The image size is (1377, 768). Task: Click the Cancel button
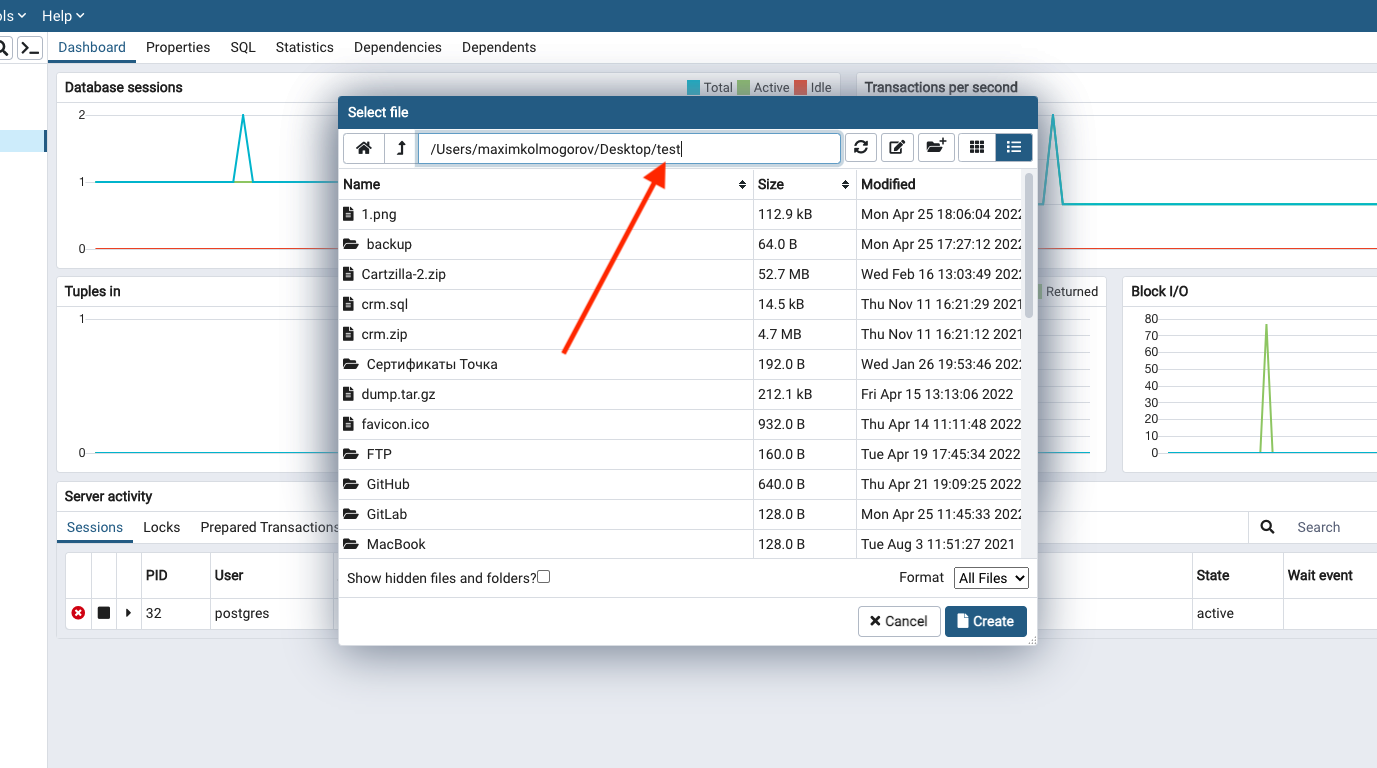[899, 621]
